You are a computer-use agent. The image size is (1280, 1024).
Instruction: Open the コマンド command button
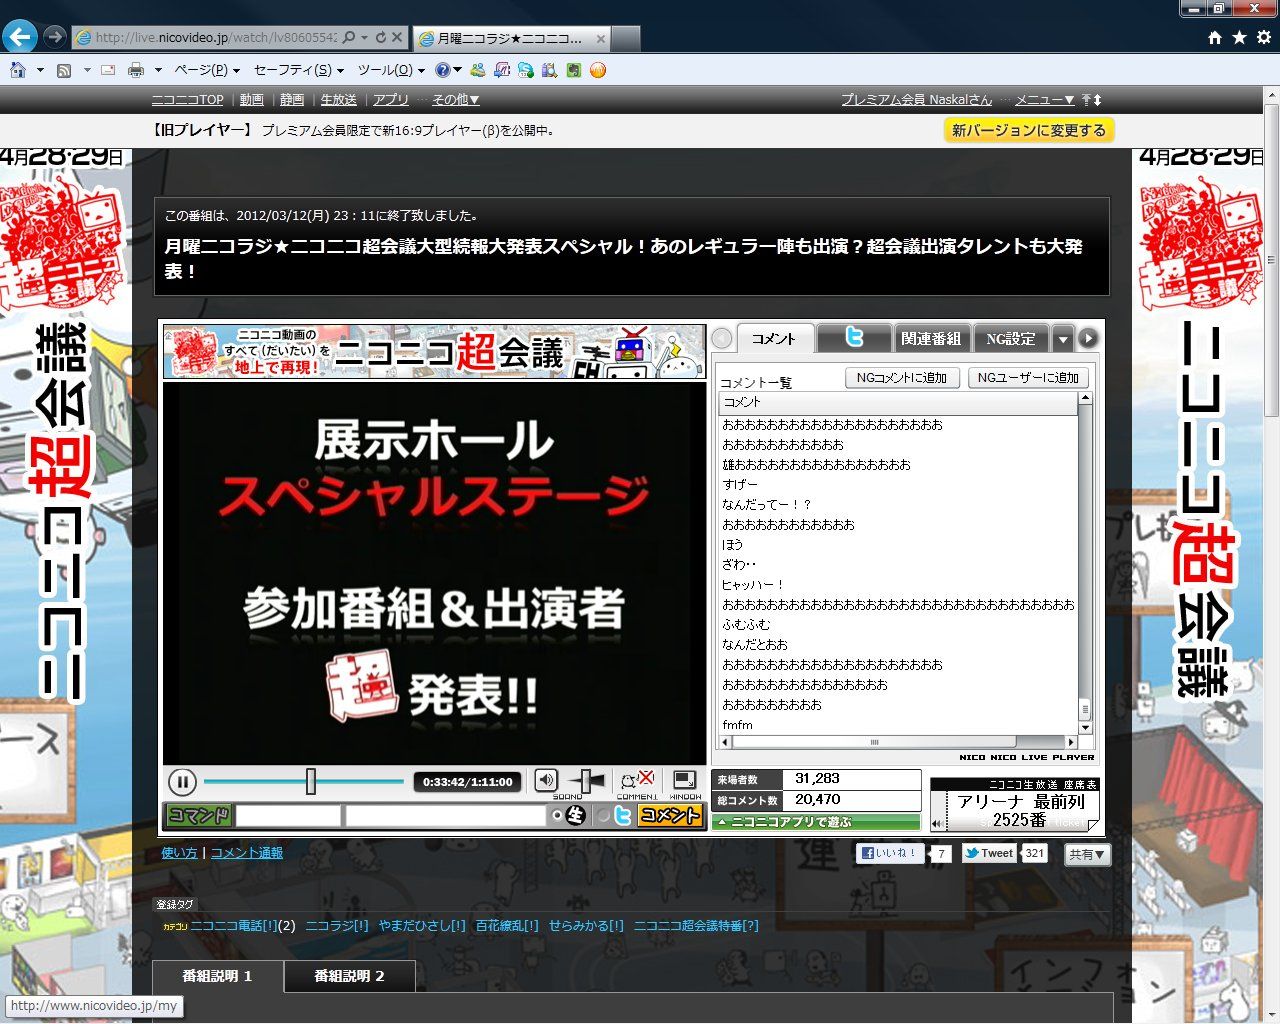pos(199,816)
